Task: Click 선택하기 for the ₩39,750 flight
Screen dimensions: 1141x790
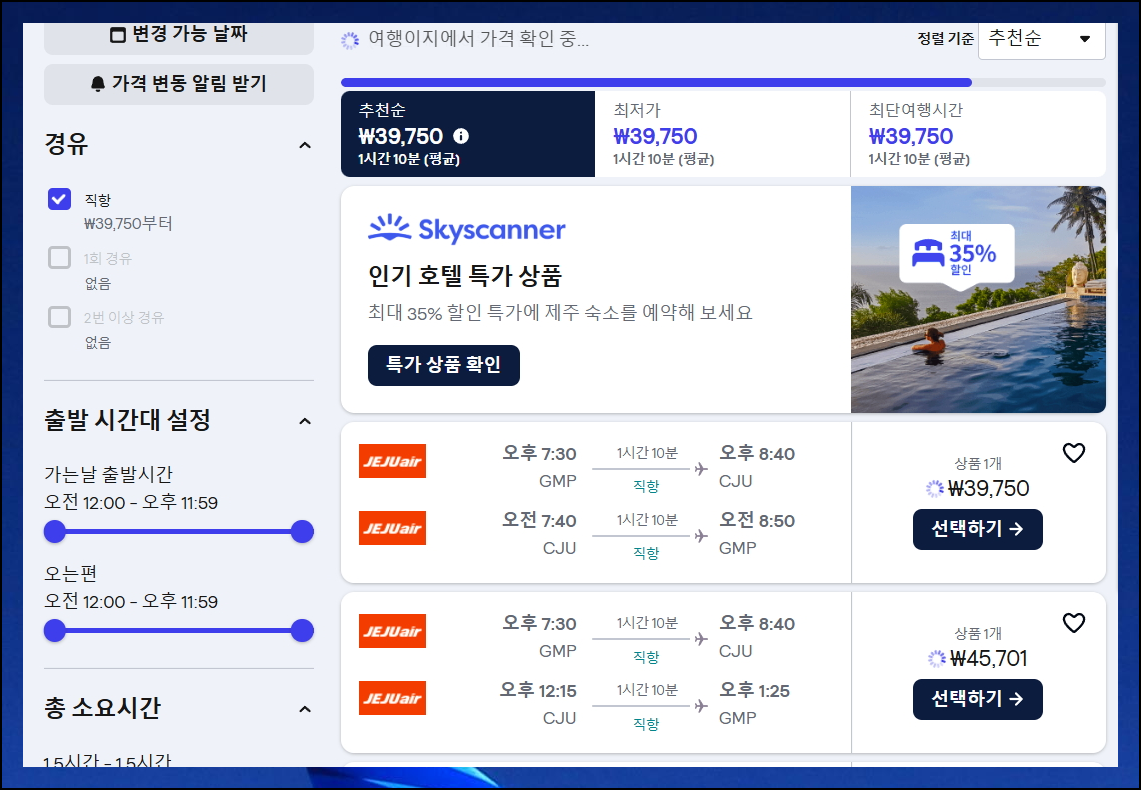Action: [x=978, y=530]
